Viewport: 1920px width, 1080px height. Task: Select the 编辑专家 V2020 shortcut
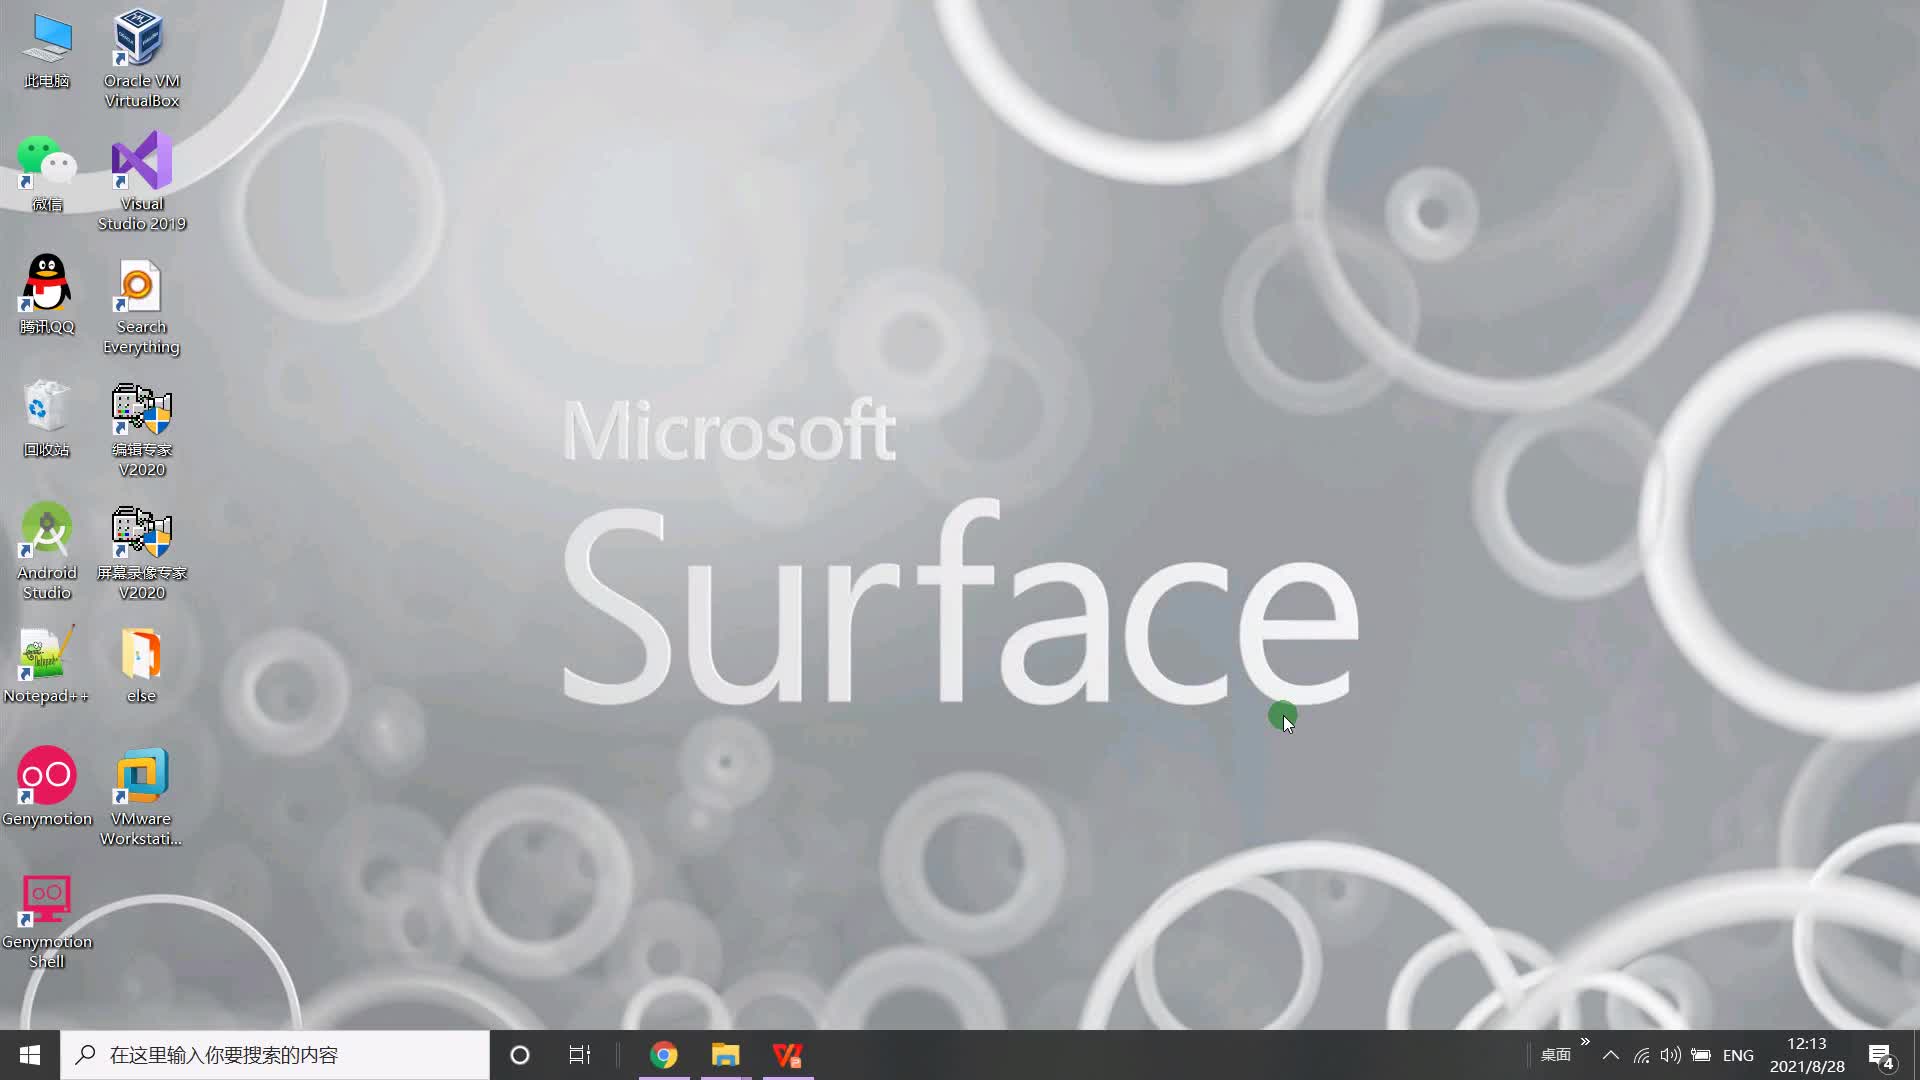click(141, 430)
